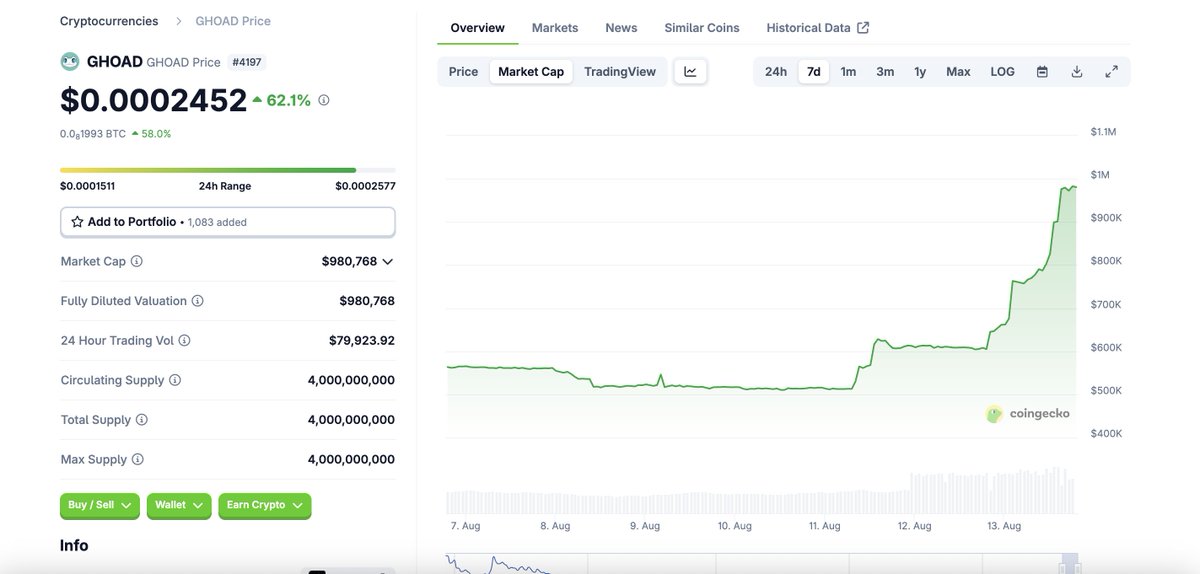Click the $0.0002452 price value
This screenshot has width=1200, height=574.
pyautogui.click(x=153, y=100)
